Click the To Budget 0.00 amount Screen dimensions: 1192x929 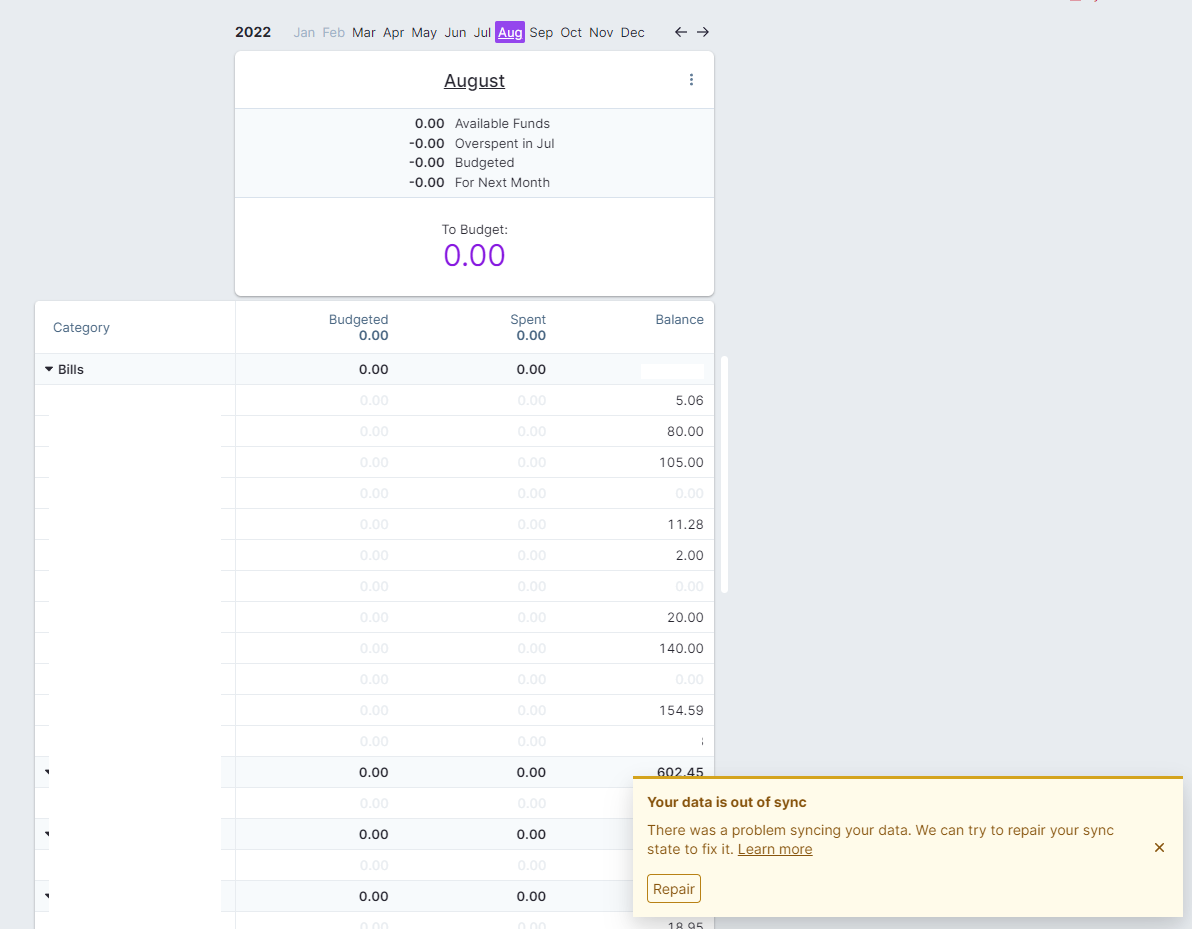click(474, 255)
